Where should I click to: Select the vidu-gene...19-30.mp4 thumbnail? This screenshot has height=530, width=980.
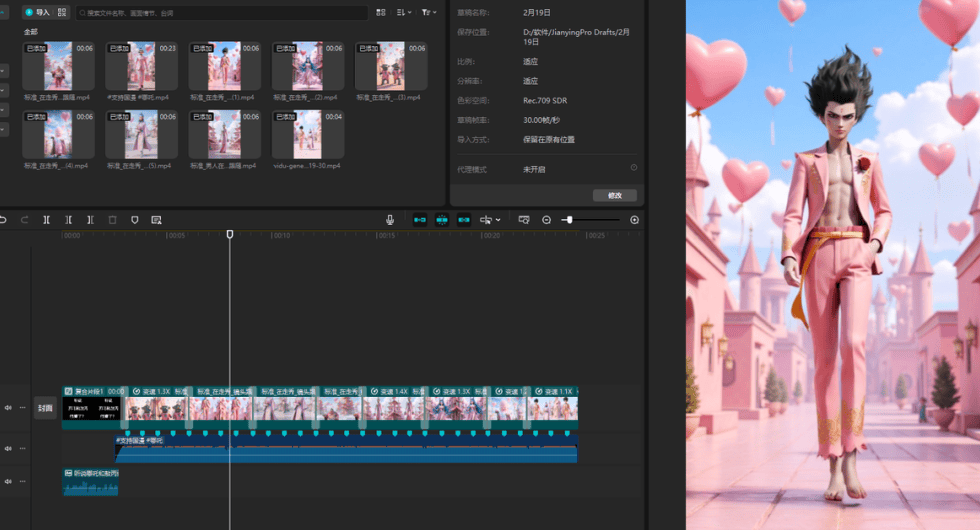307,135
